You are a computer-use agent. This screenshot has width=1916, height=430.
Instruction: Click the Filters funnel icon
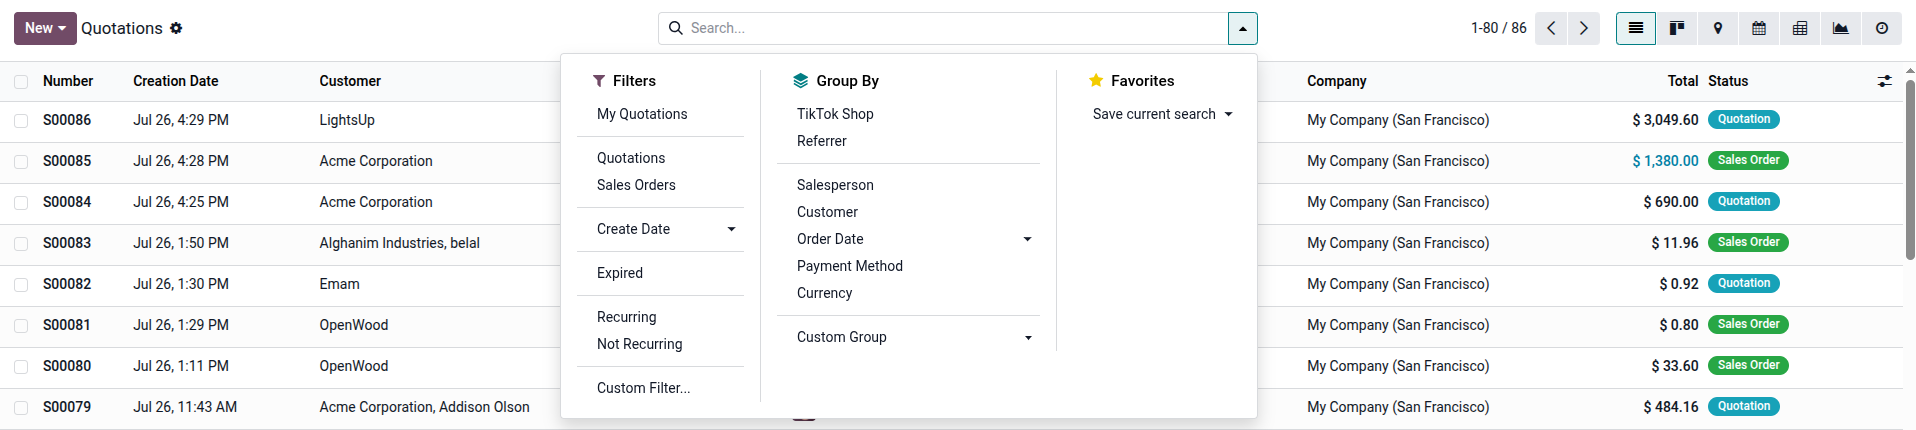tap(599, 81)
